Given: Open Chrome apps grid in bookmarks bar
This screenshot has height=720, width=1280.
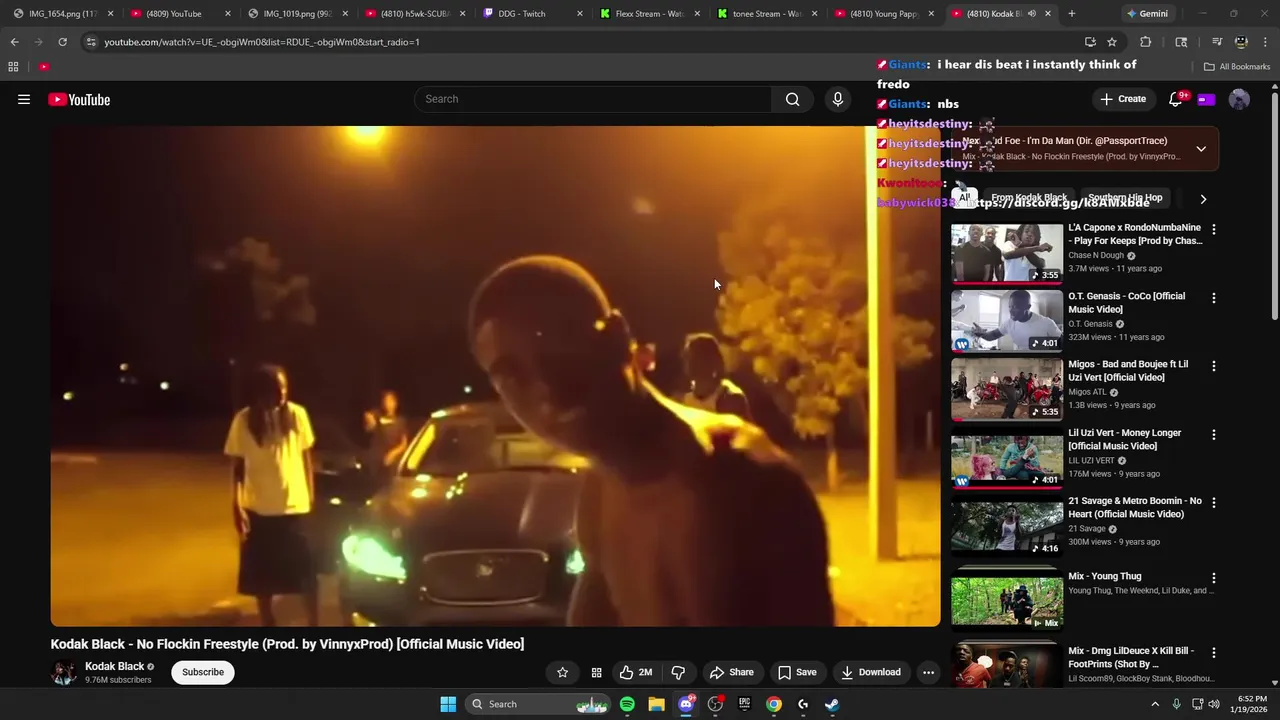Looking at the screenshot, I should pos(13,67).
